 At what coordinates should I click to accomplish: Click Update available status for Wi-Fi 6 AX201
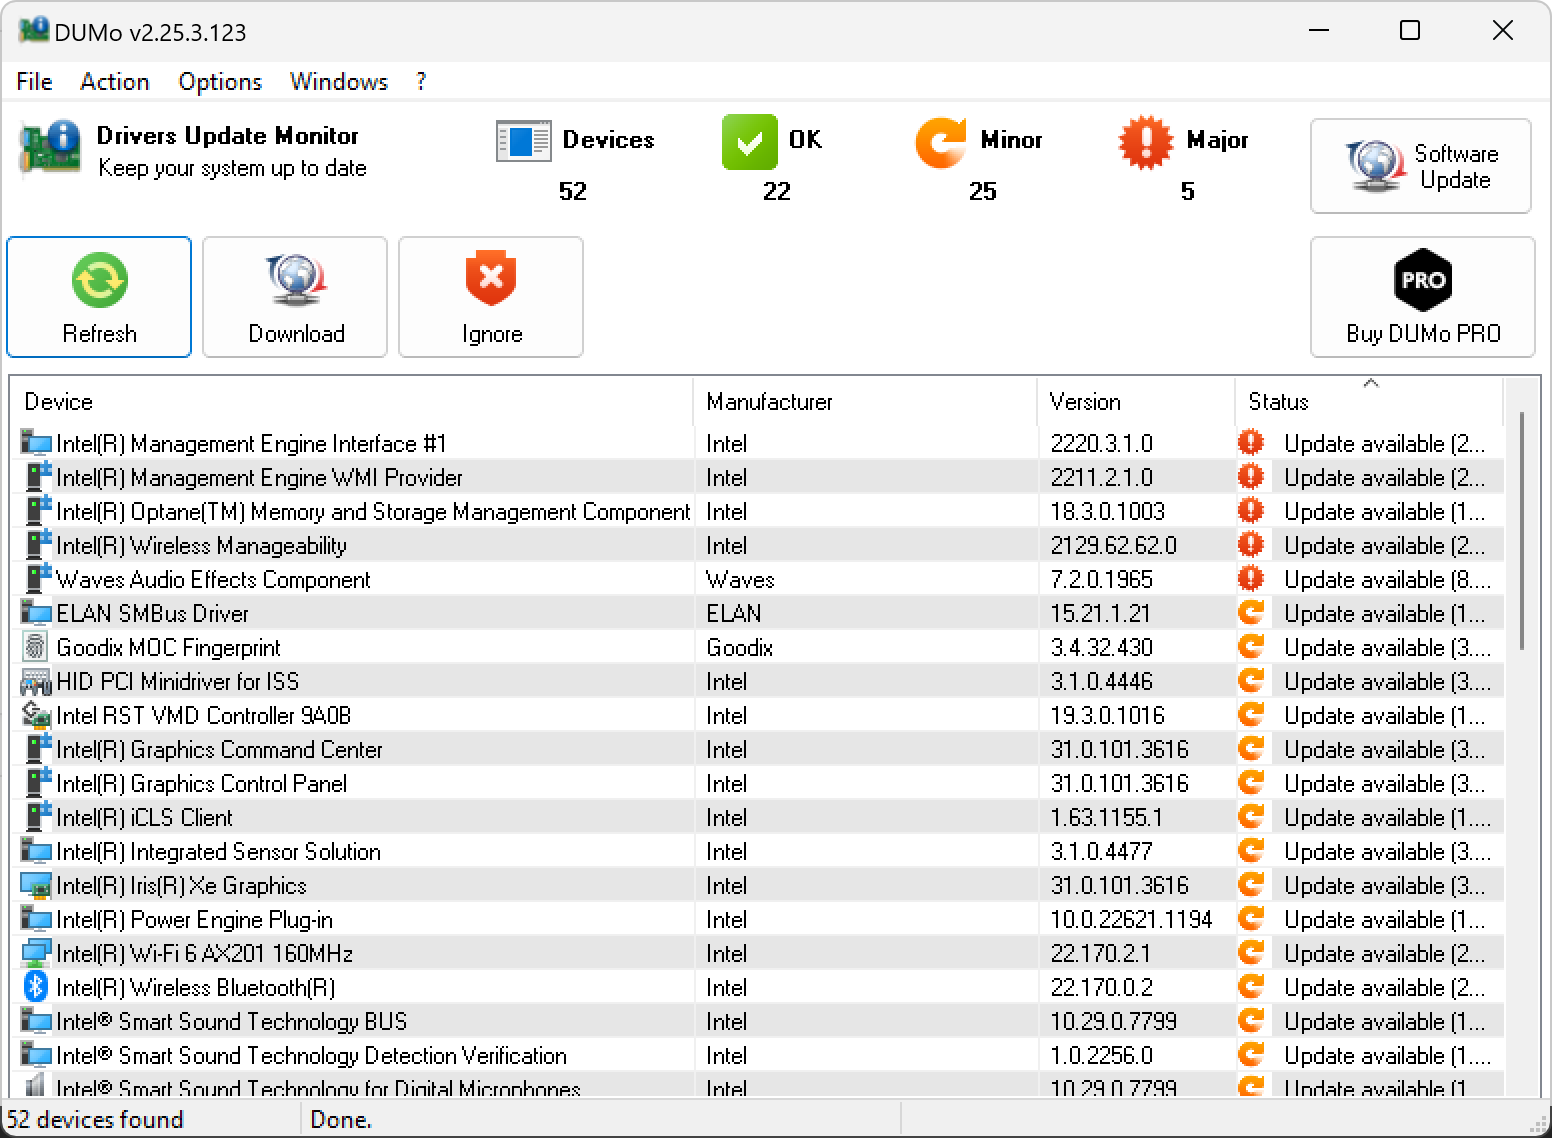click(x=1385, y=953)
